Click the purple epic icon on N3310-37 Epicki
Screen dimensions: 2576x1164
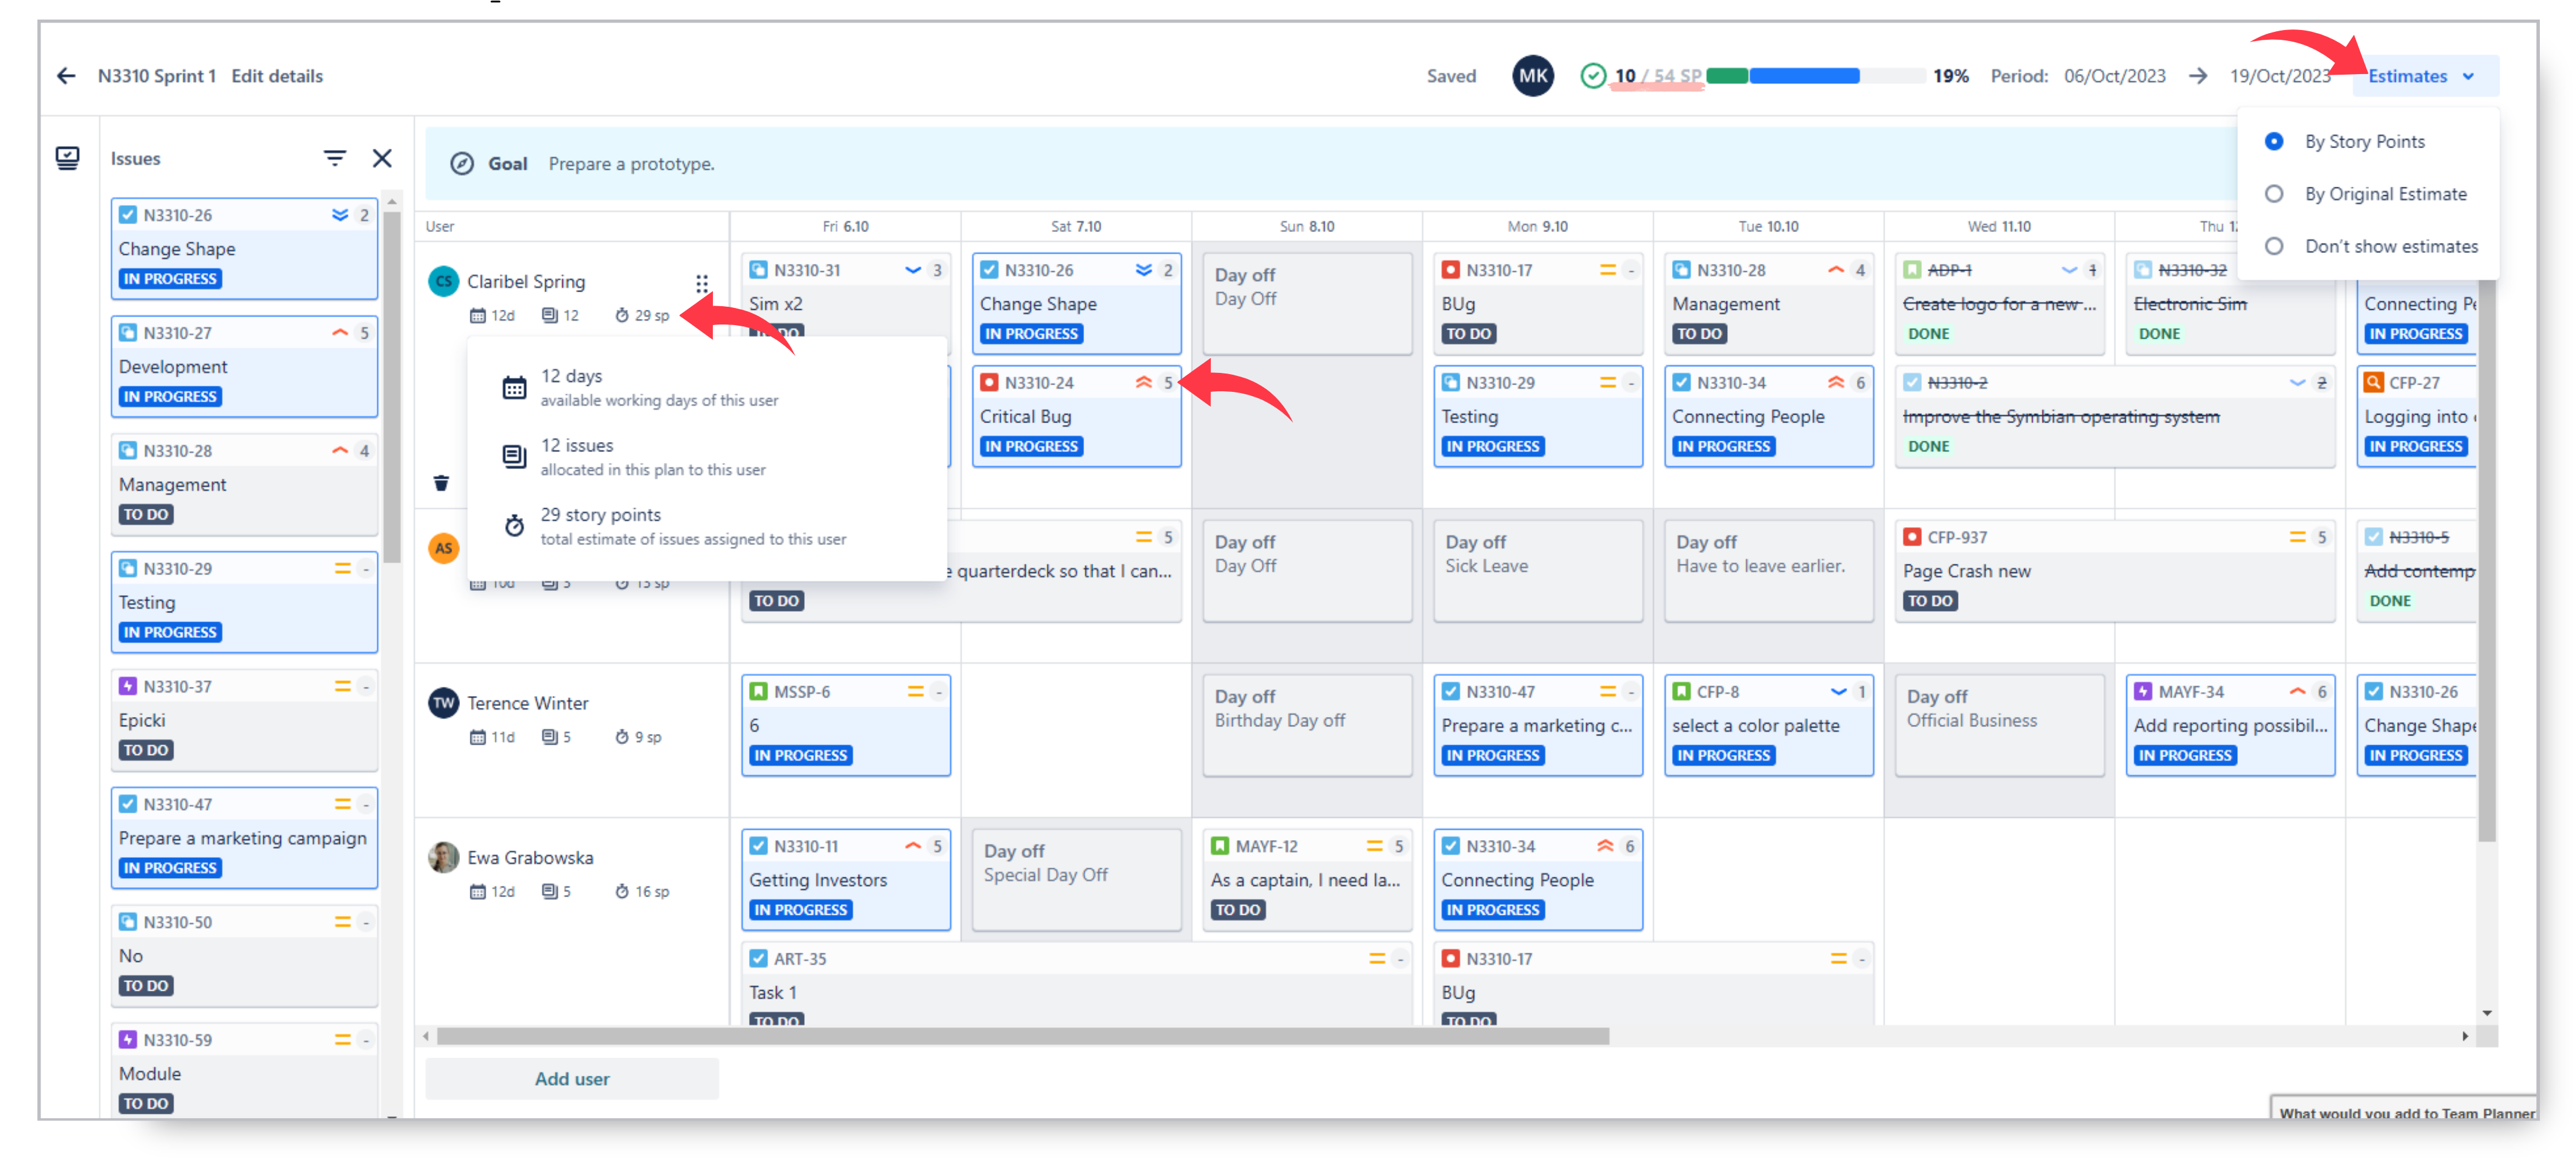pyautogui.click(x=128, y=686)
